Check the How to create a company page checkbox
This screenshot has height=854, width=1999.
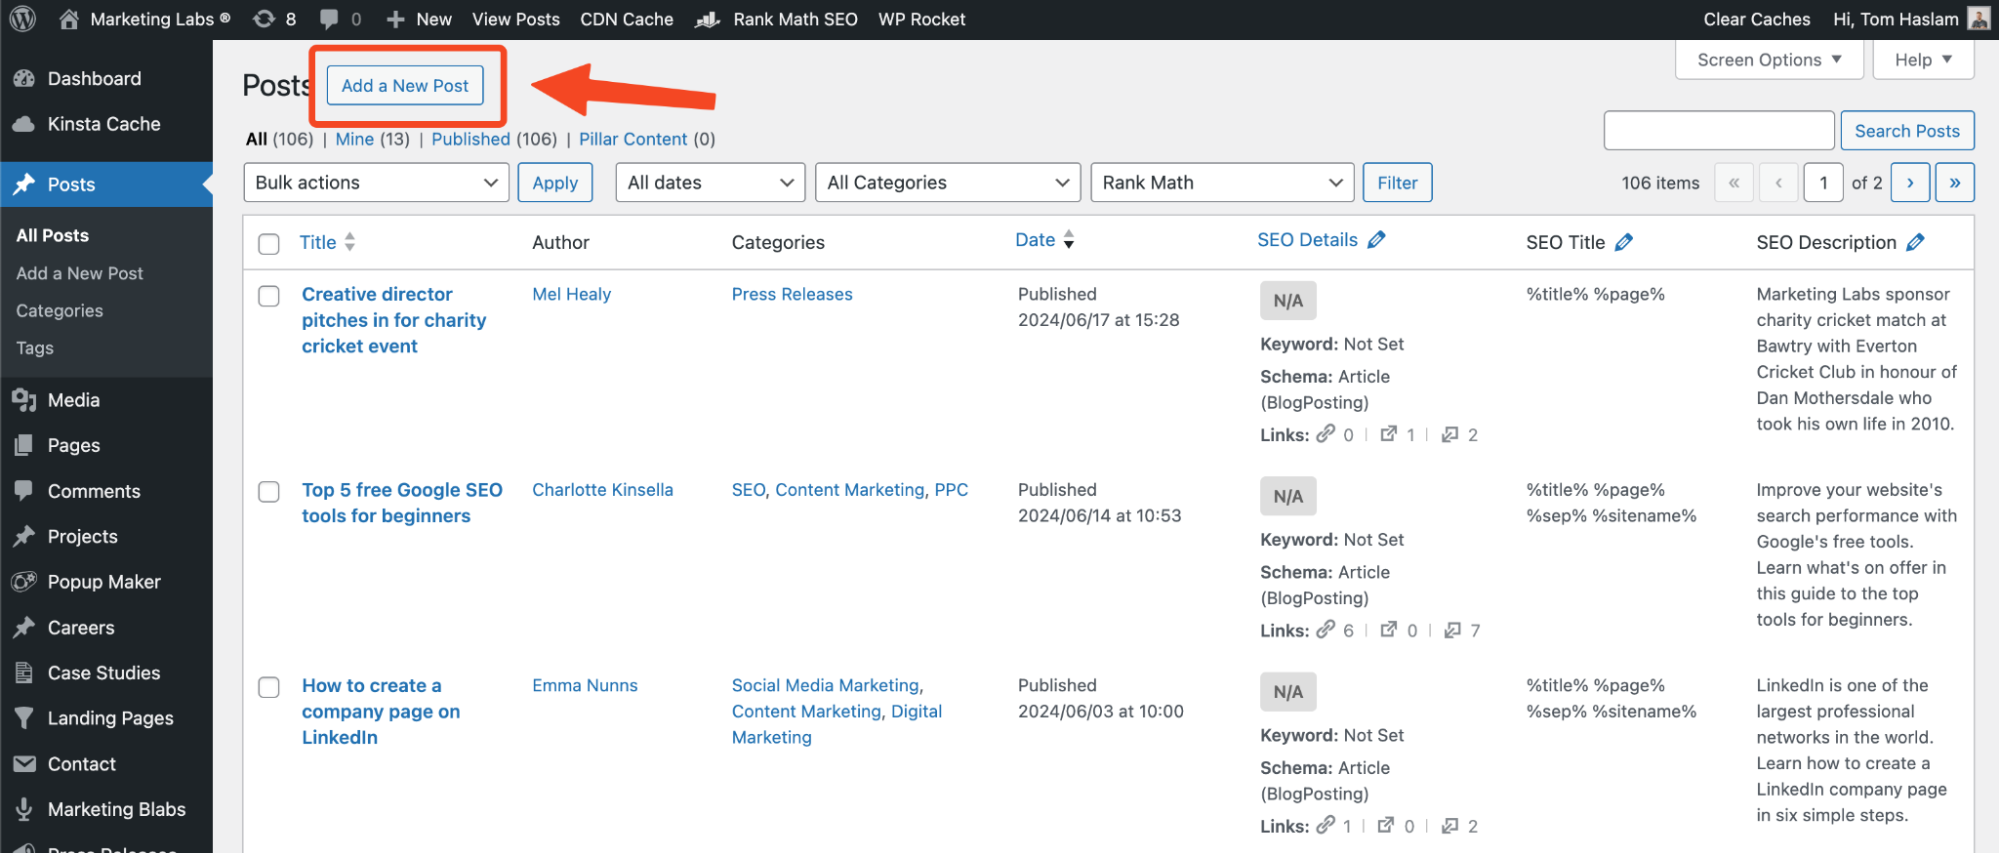(269, 687)
